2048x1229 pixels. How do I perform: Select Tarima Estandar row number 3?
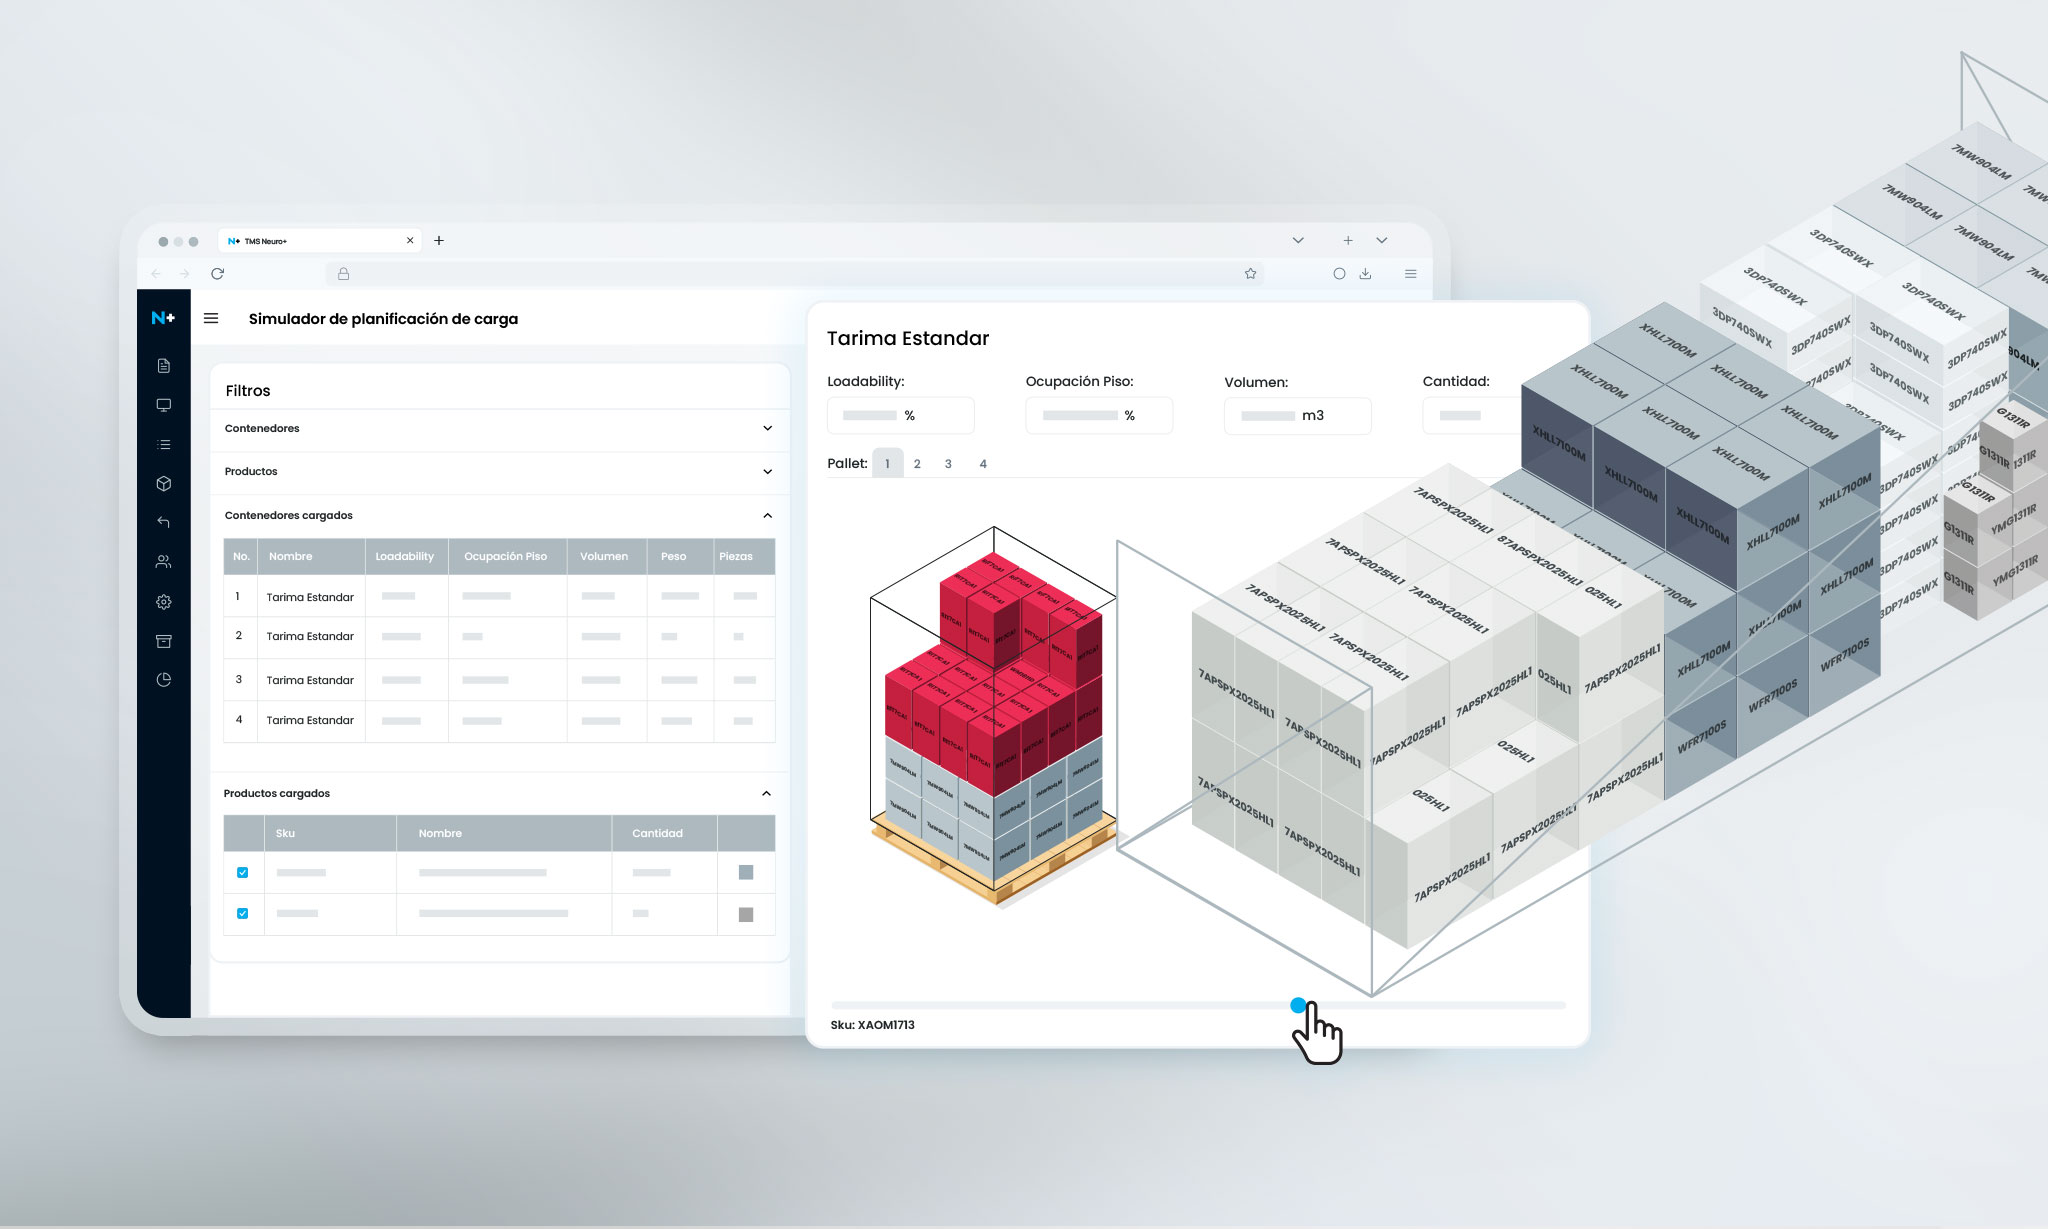(310, 680)
